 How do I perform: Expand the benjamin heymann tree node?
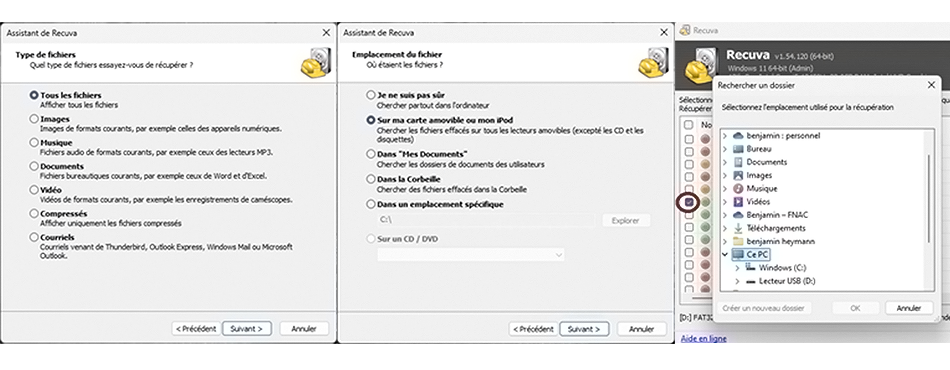(725, 241)
